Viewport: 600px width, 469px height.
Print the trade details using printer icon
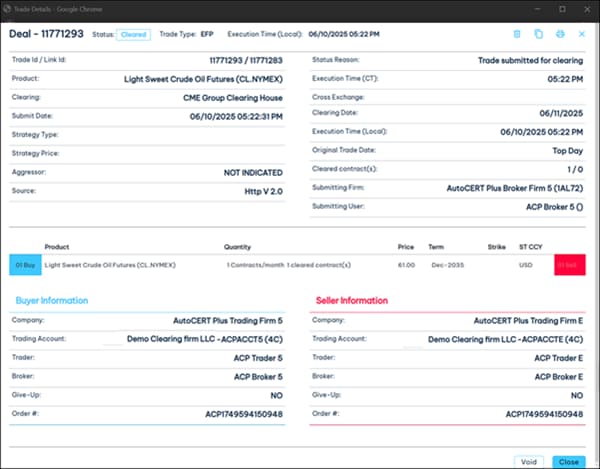point(560,34)
